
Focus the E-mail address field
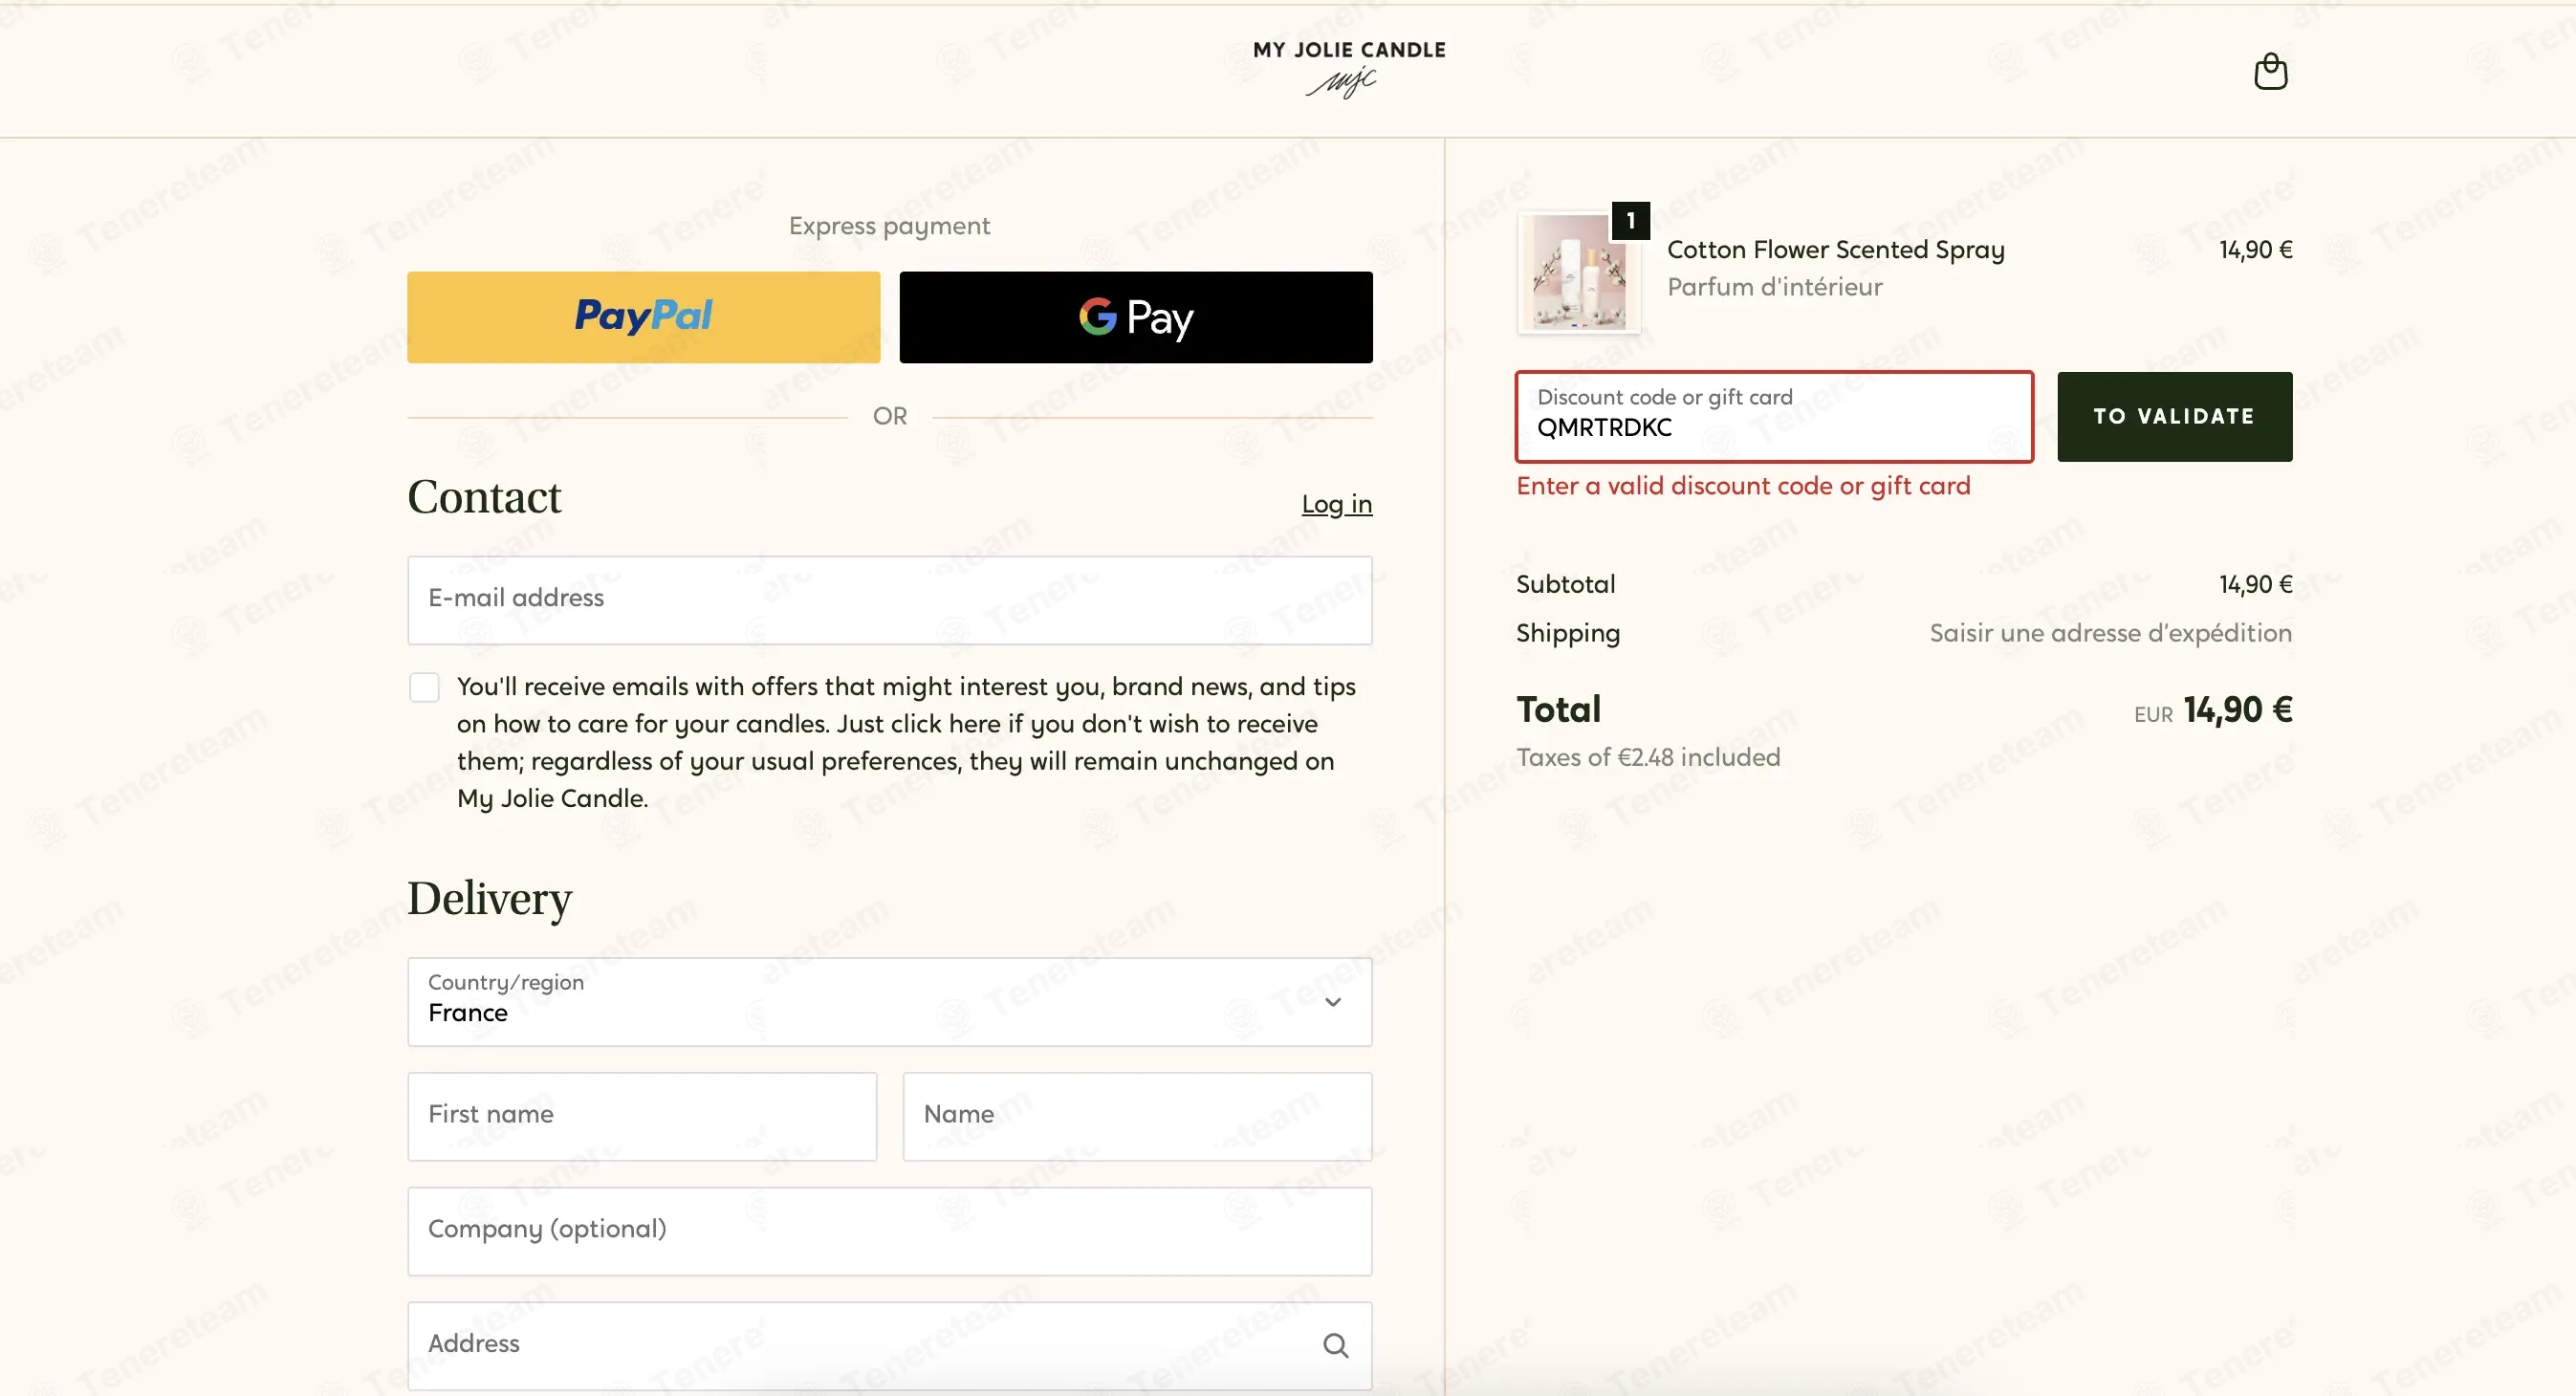click(889, 600)
